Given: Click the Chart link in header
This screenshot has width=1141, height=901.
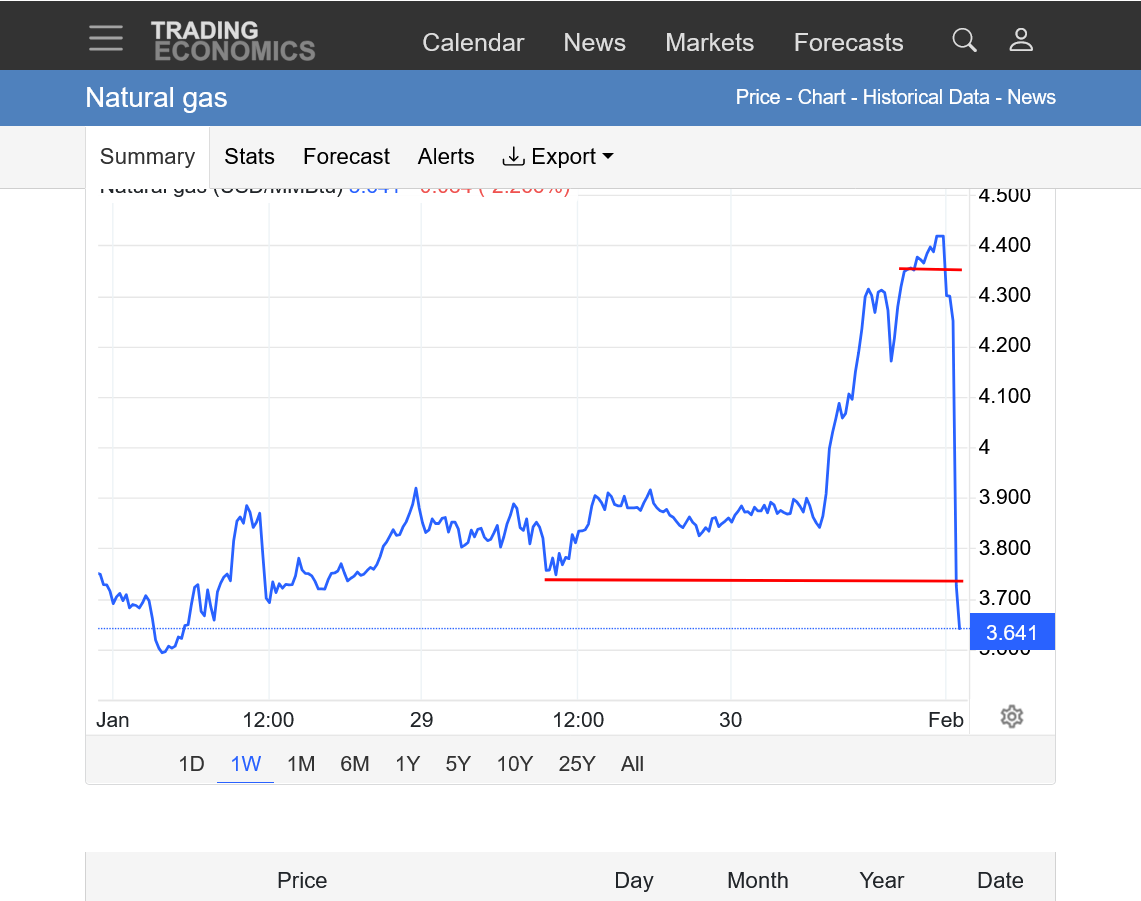Looking at the screenshot, I should click(821, 97).
